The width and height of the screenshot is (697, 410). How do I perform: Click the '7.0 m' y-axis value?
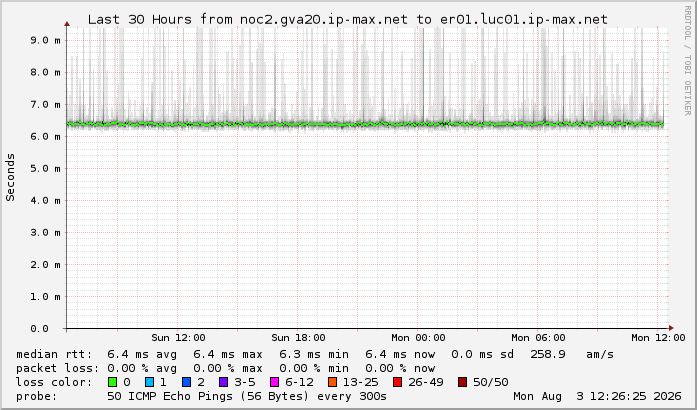click(x=45, y=105)
